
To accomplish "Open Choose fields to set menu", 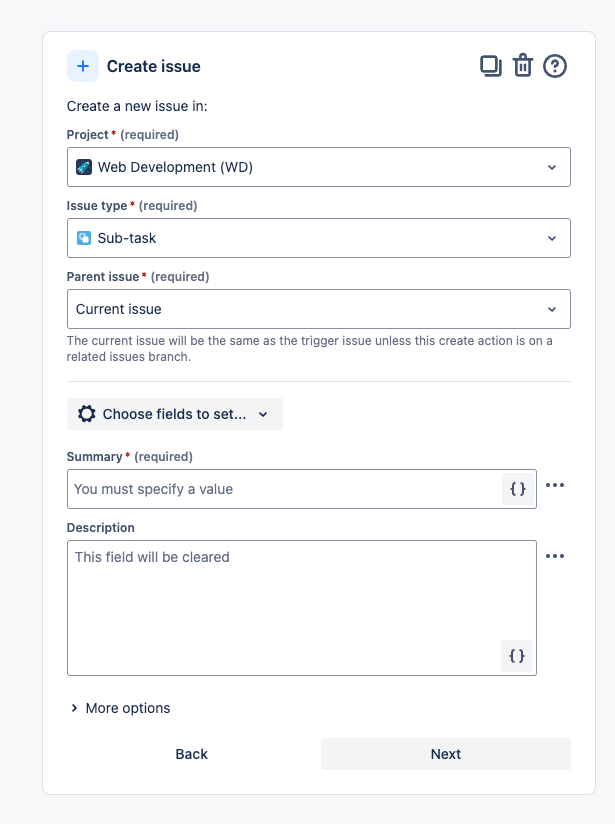I will (x=175, y=414).
